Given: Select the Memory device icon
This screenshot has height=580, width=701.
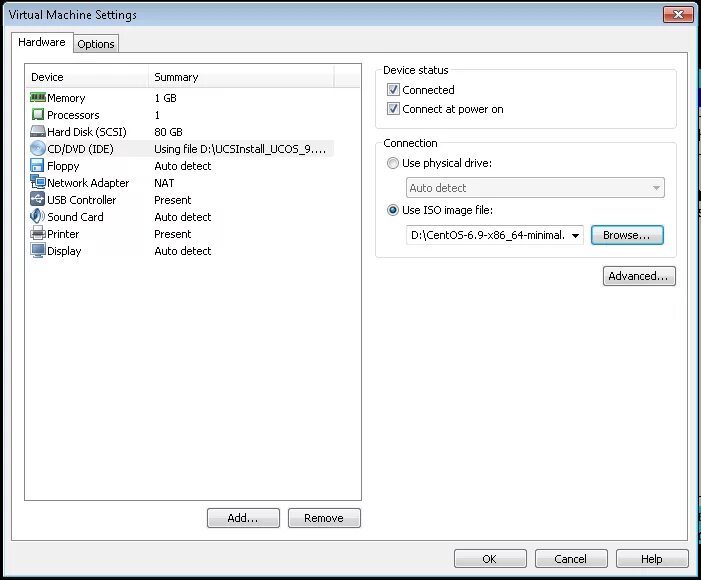Looking at the screenshot, I should [x=38, y=97].
